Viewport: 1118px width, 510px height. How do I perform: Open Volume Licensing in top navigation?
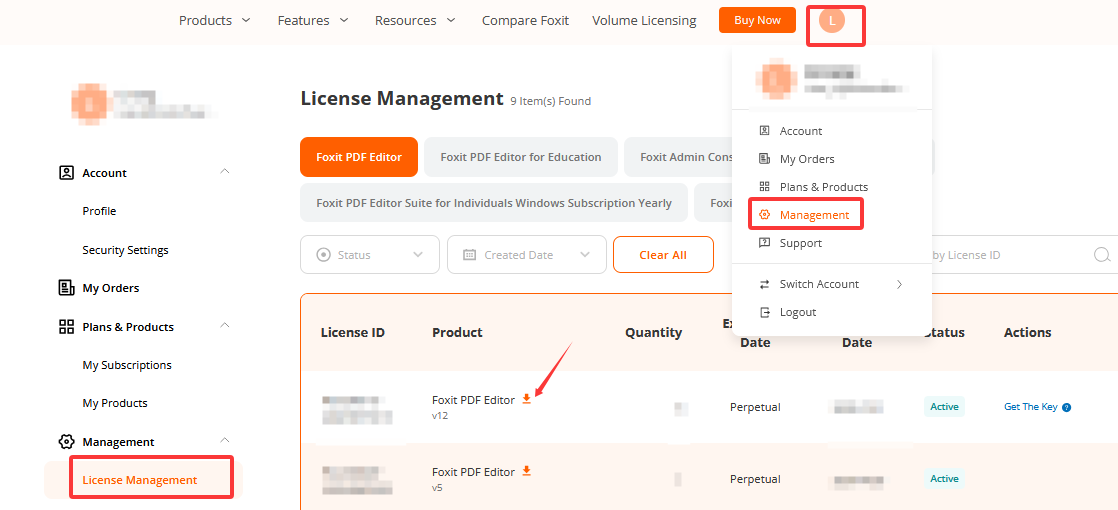pos(644,21)
